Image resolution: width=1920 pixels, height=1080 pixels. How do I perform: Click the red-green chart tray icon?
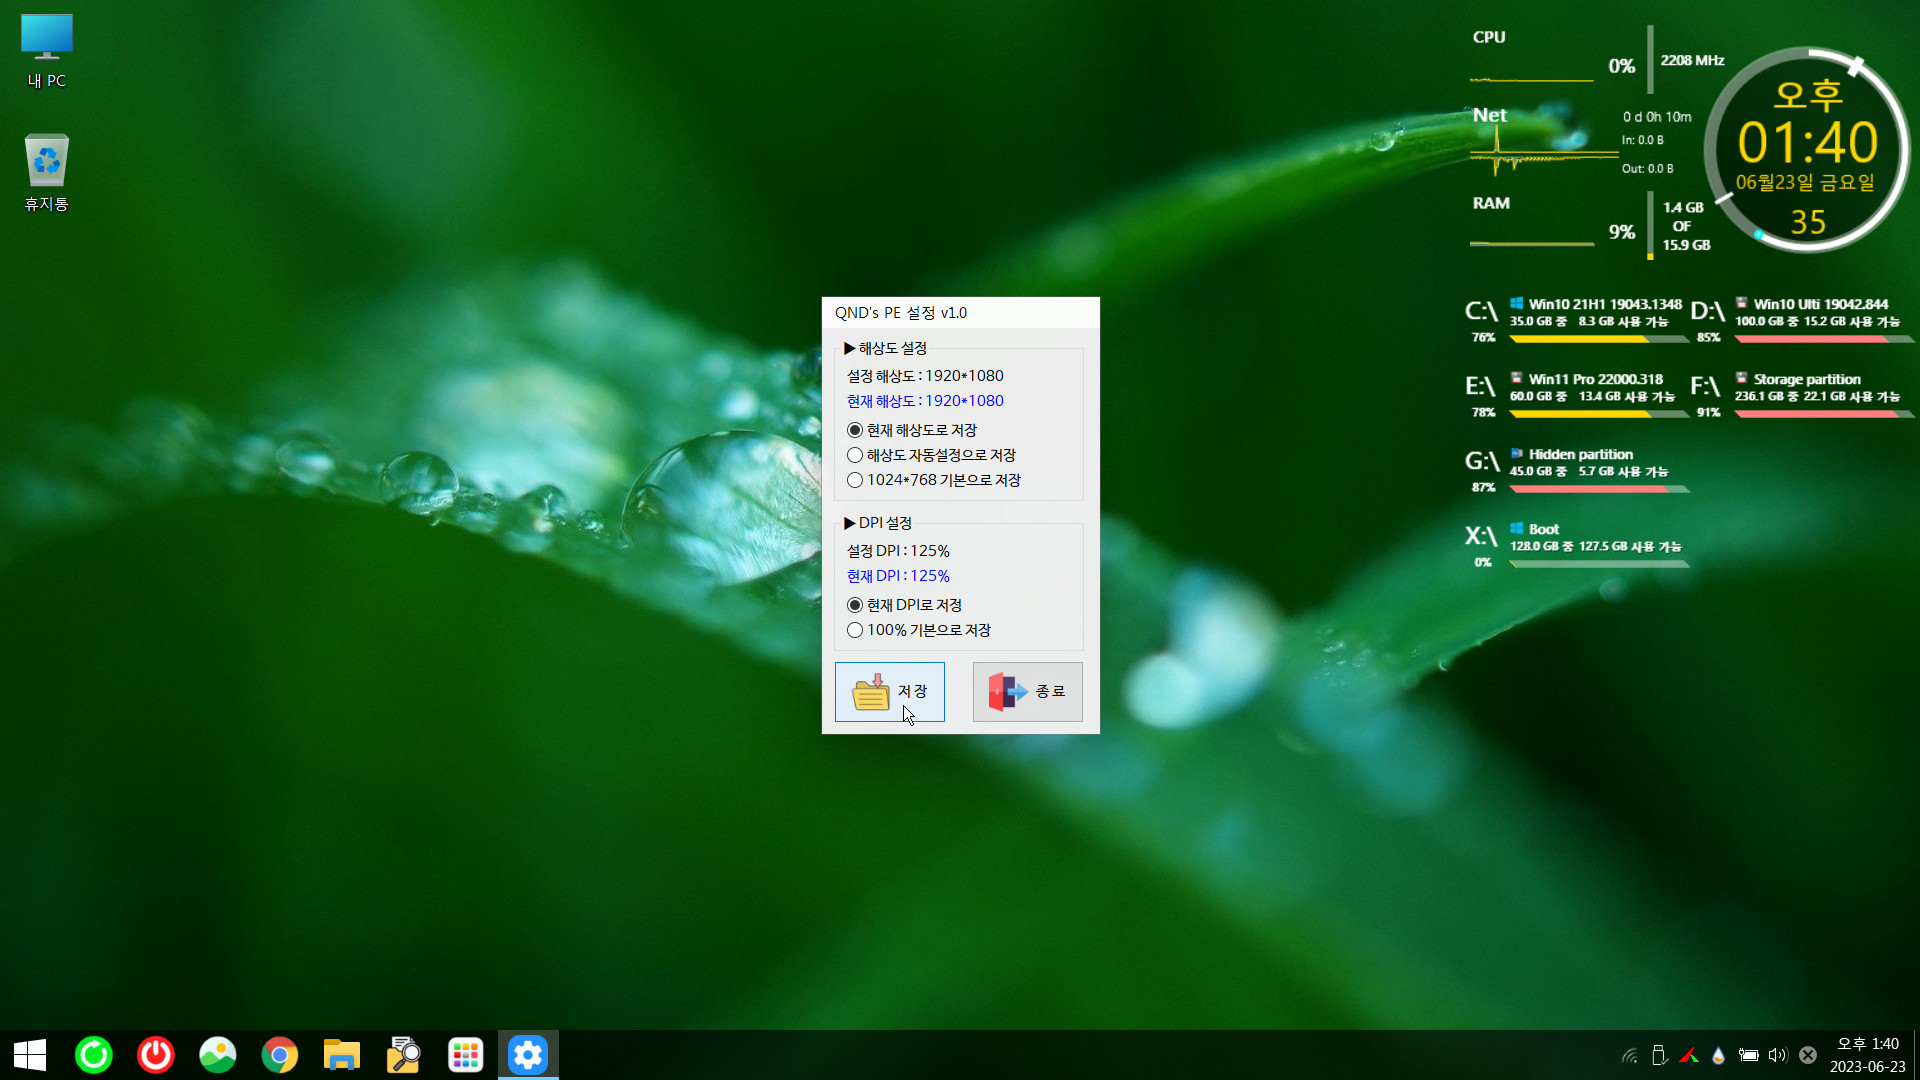(x=1689, y=1055)
